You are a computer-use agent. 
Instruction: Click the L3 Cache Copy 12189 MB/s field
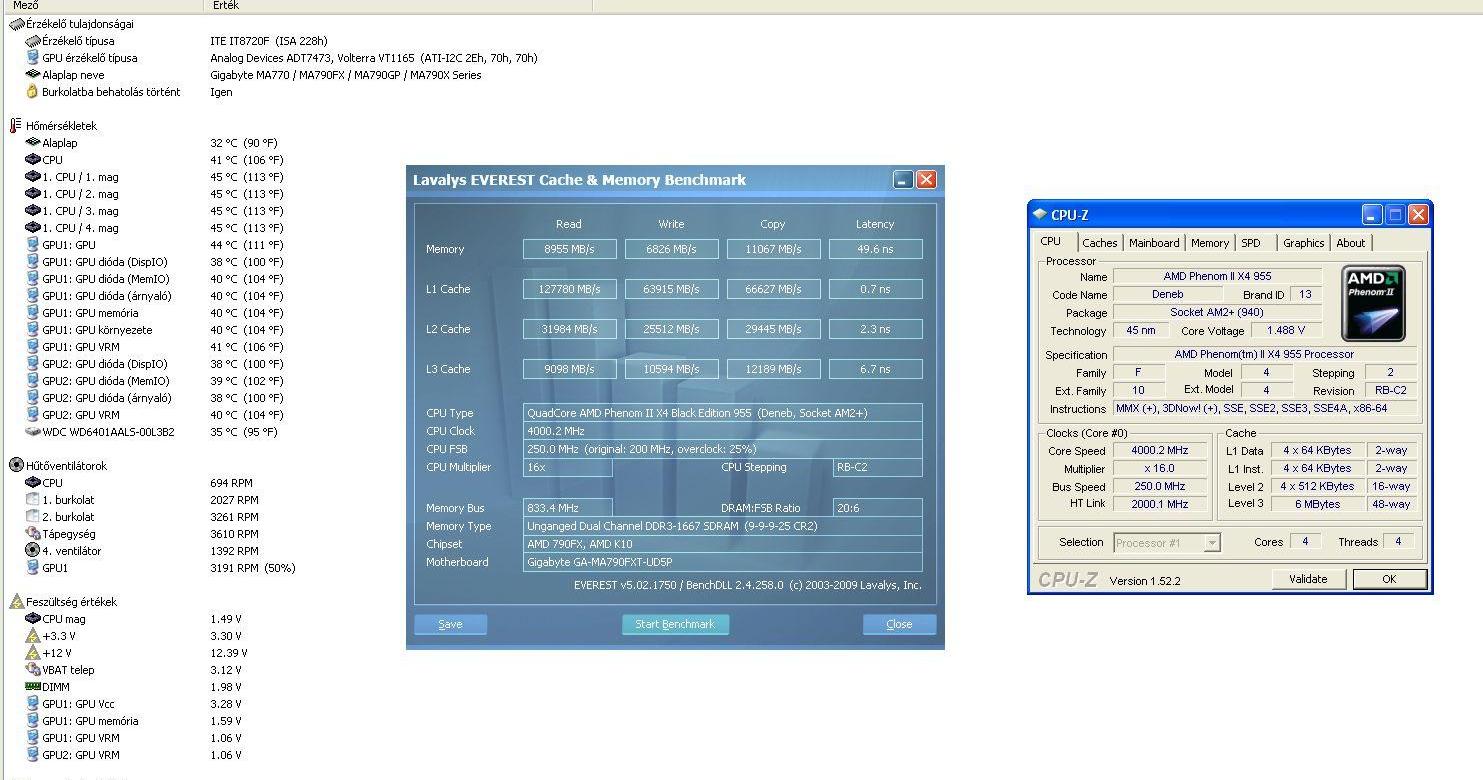point(774,369)
